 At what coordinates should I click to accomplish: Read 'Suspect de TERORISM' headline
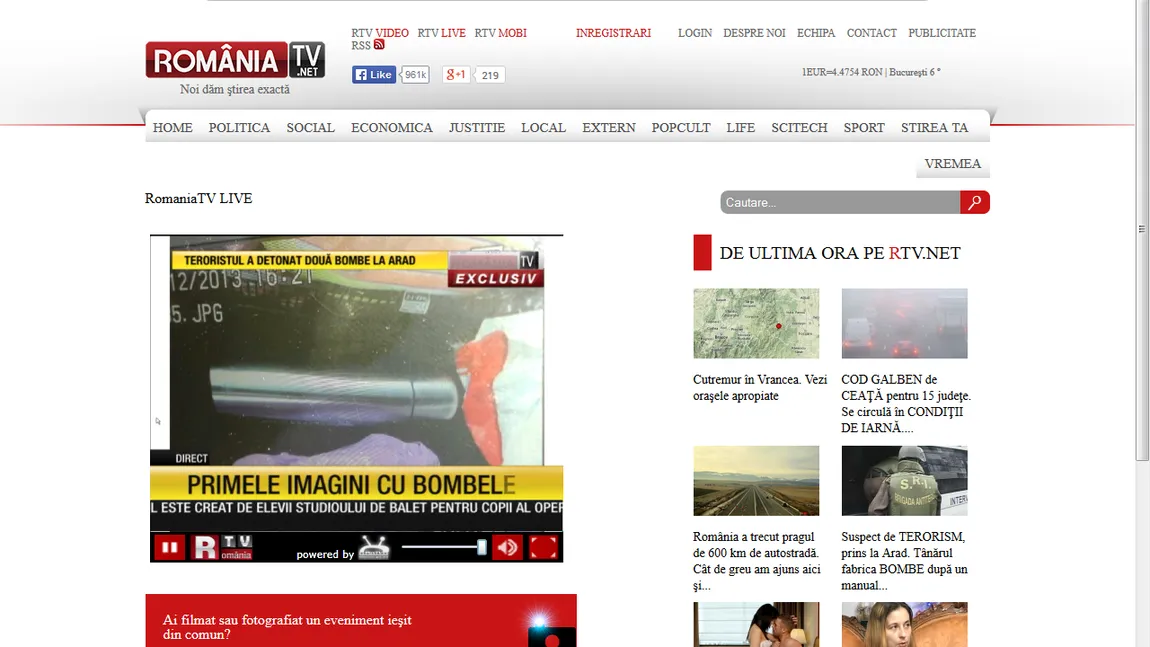point(904,561)
